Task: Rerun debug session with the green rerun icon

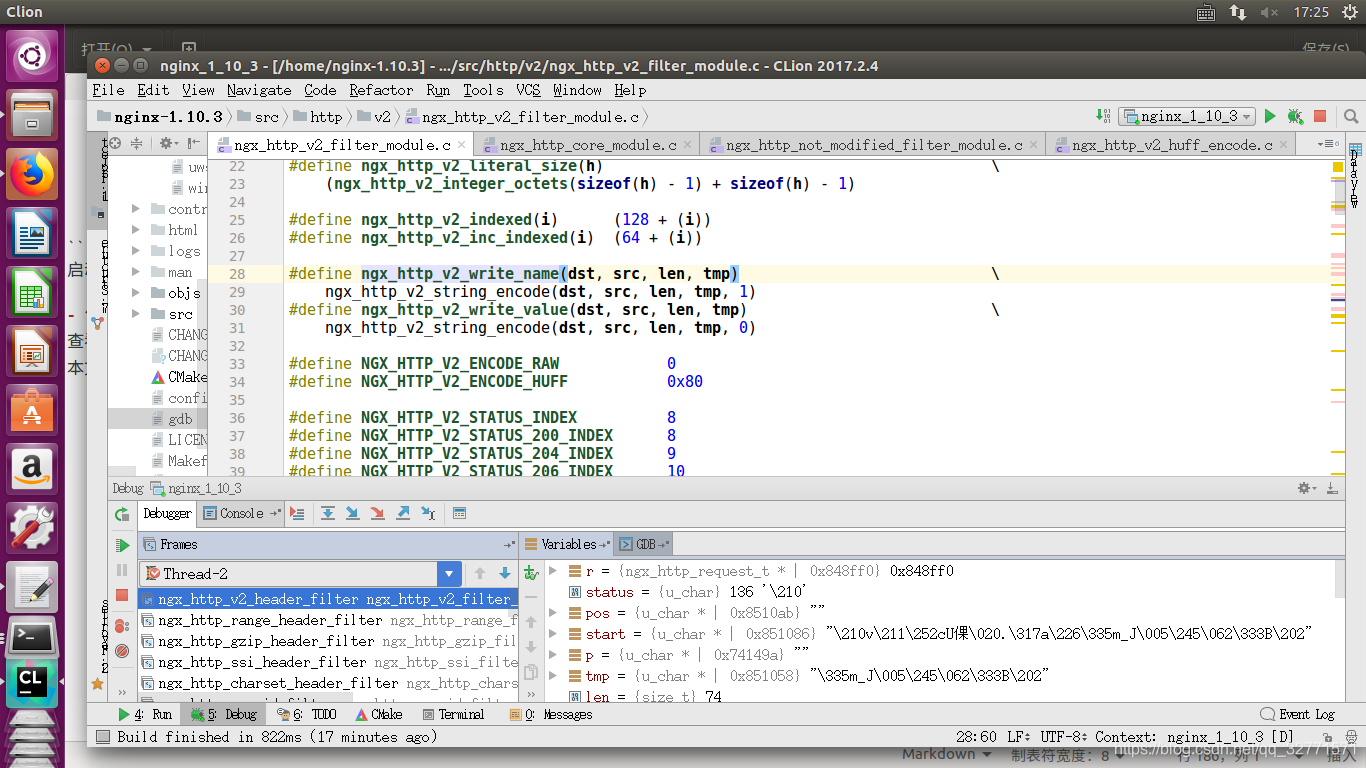Action: [122, 514]
